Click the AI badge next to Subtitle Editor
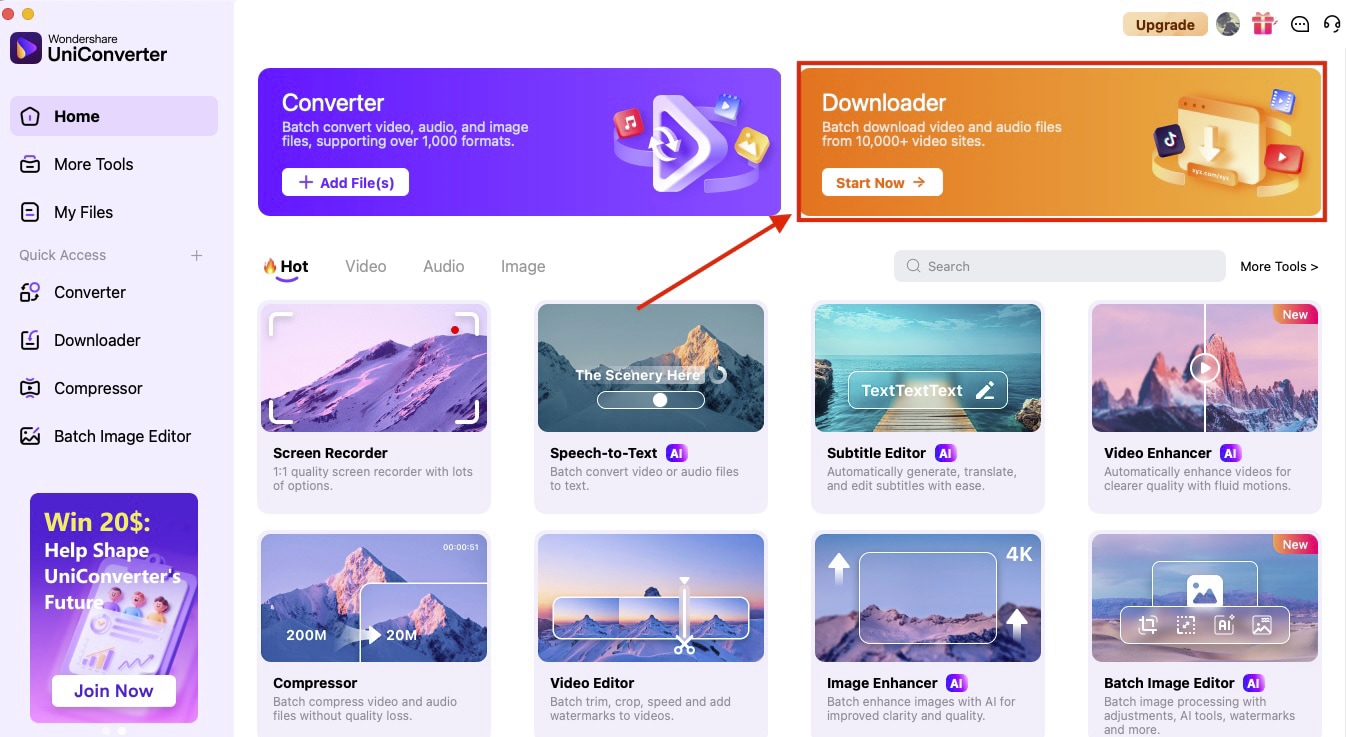1346x737 pixels. tap(946, 453)
